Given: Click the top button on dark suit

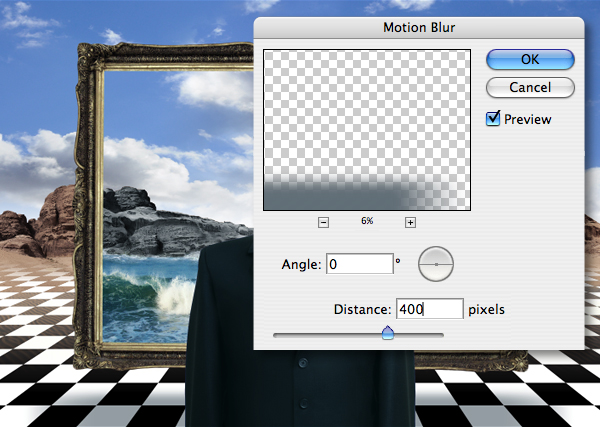Looking at the screenshot, I should (x=303, y=362).
